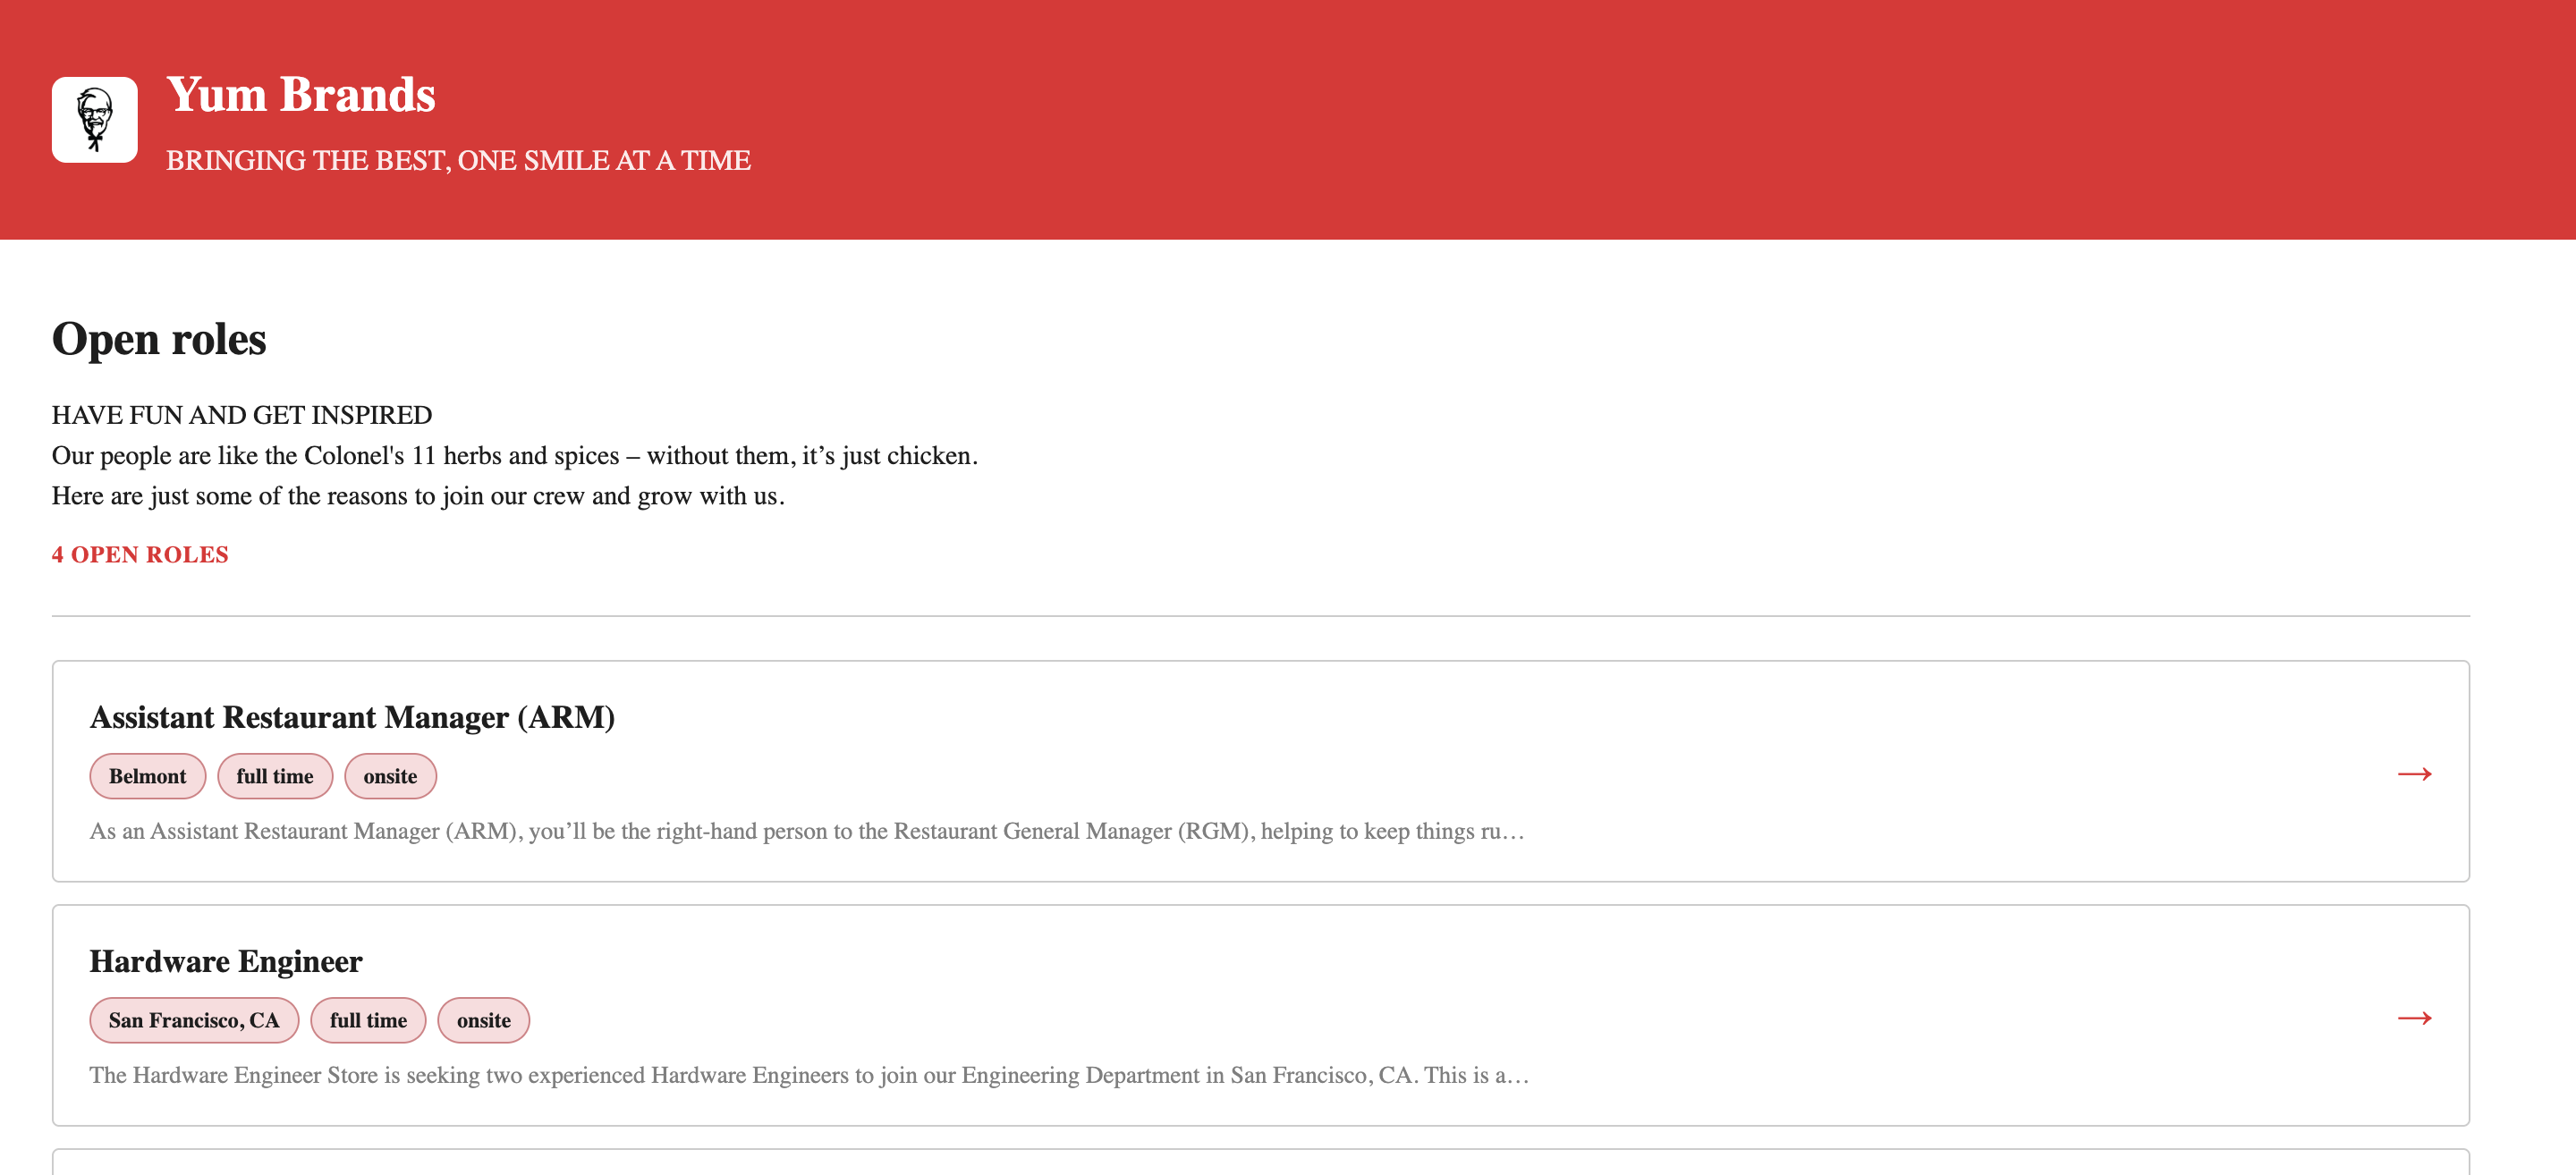Image resolution: width=2576 pixels, height=1175 pixels.
Task: Click full time tag on Assistant Restaurant Manager
Action: (x=275, y=776)
